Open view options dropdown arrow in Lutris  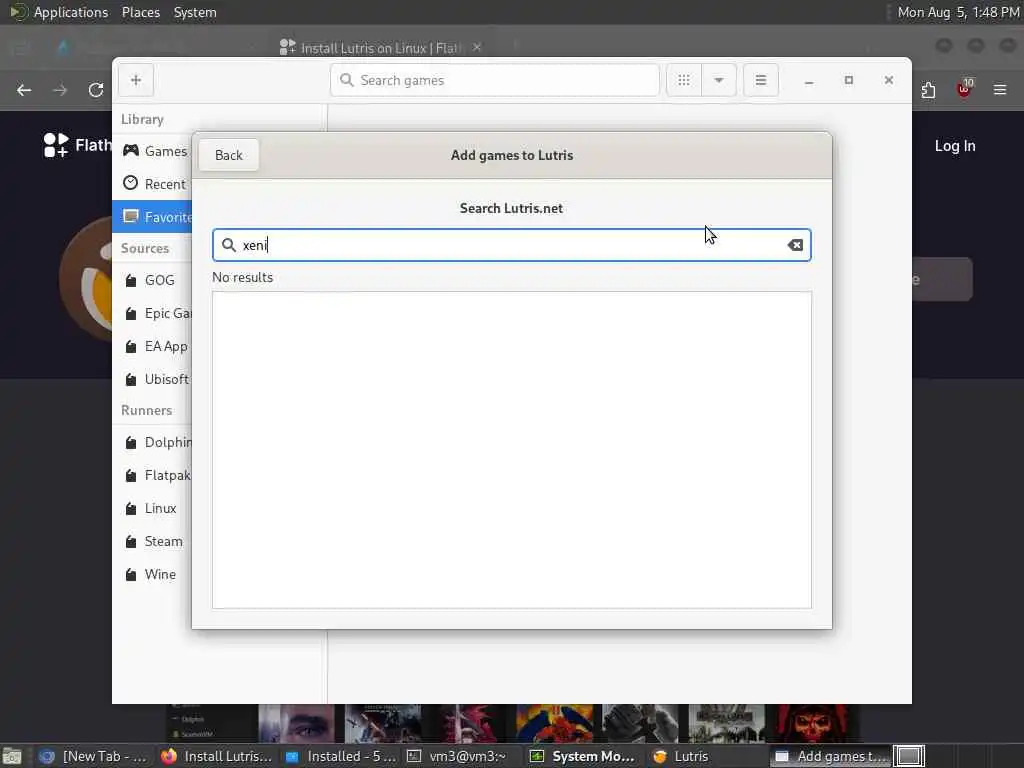(x=719, y=80)
